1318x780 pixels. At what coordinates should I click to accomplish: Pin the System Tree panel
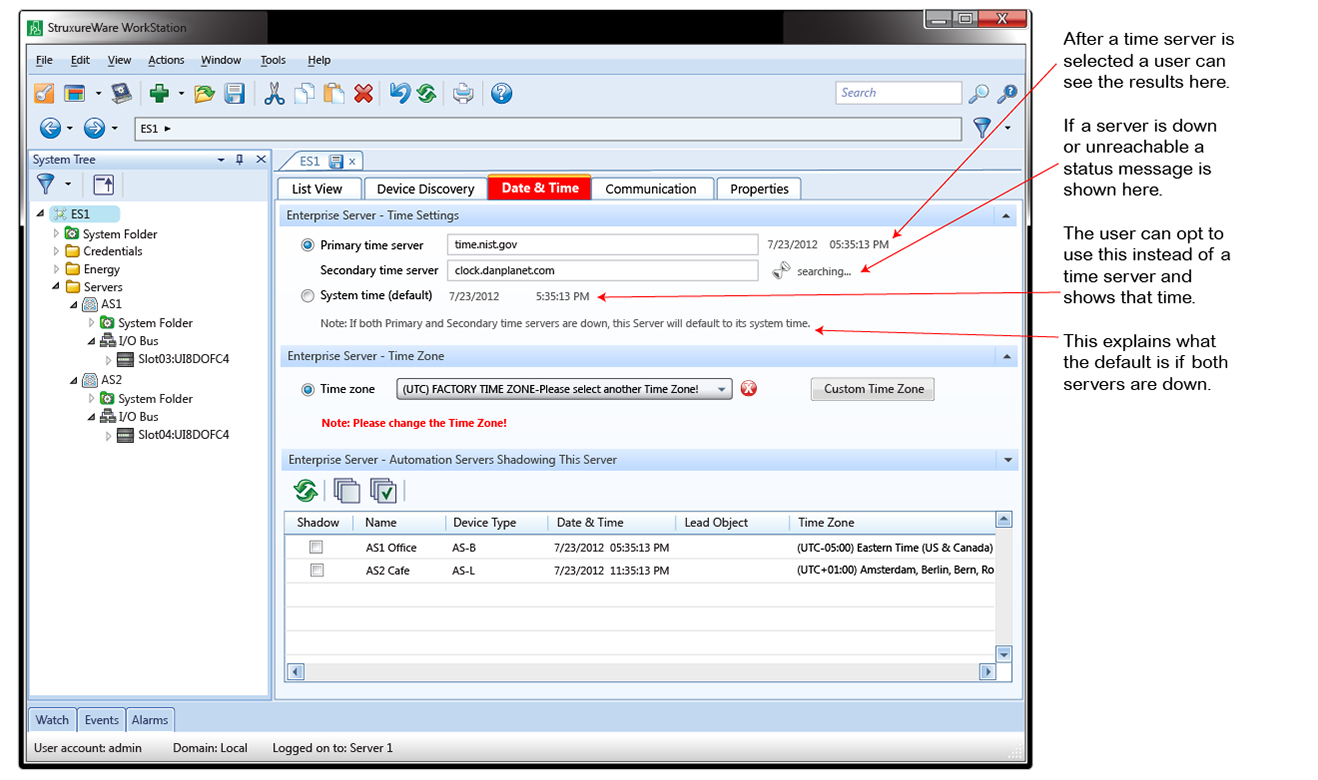click(240, 160)
